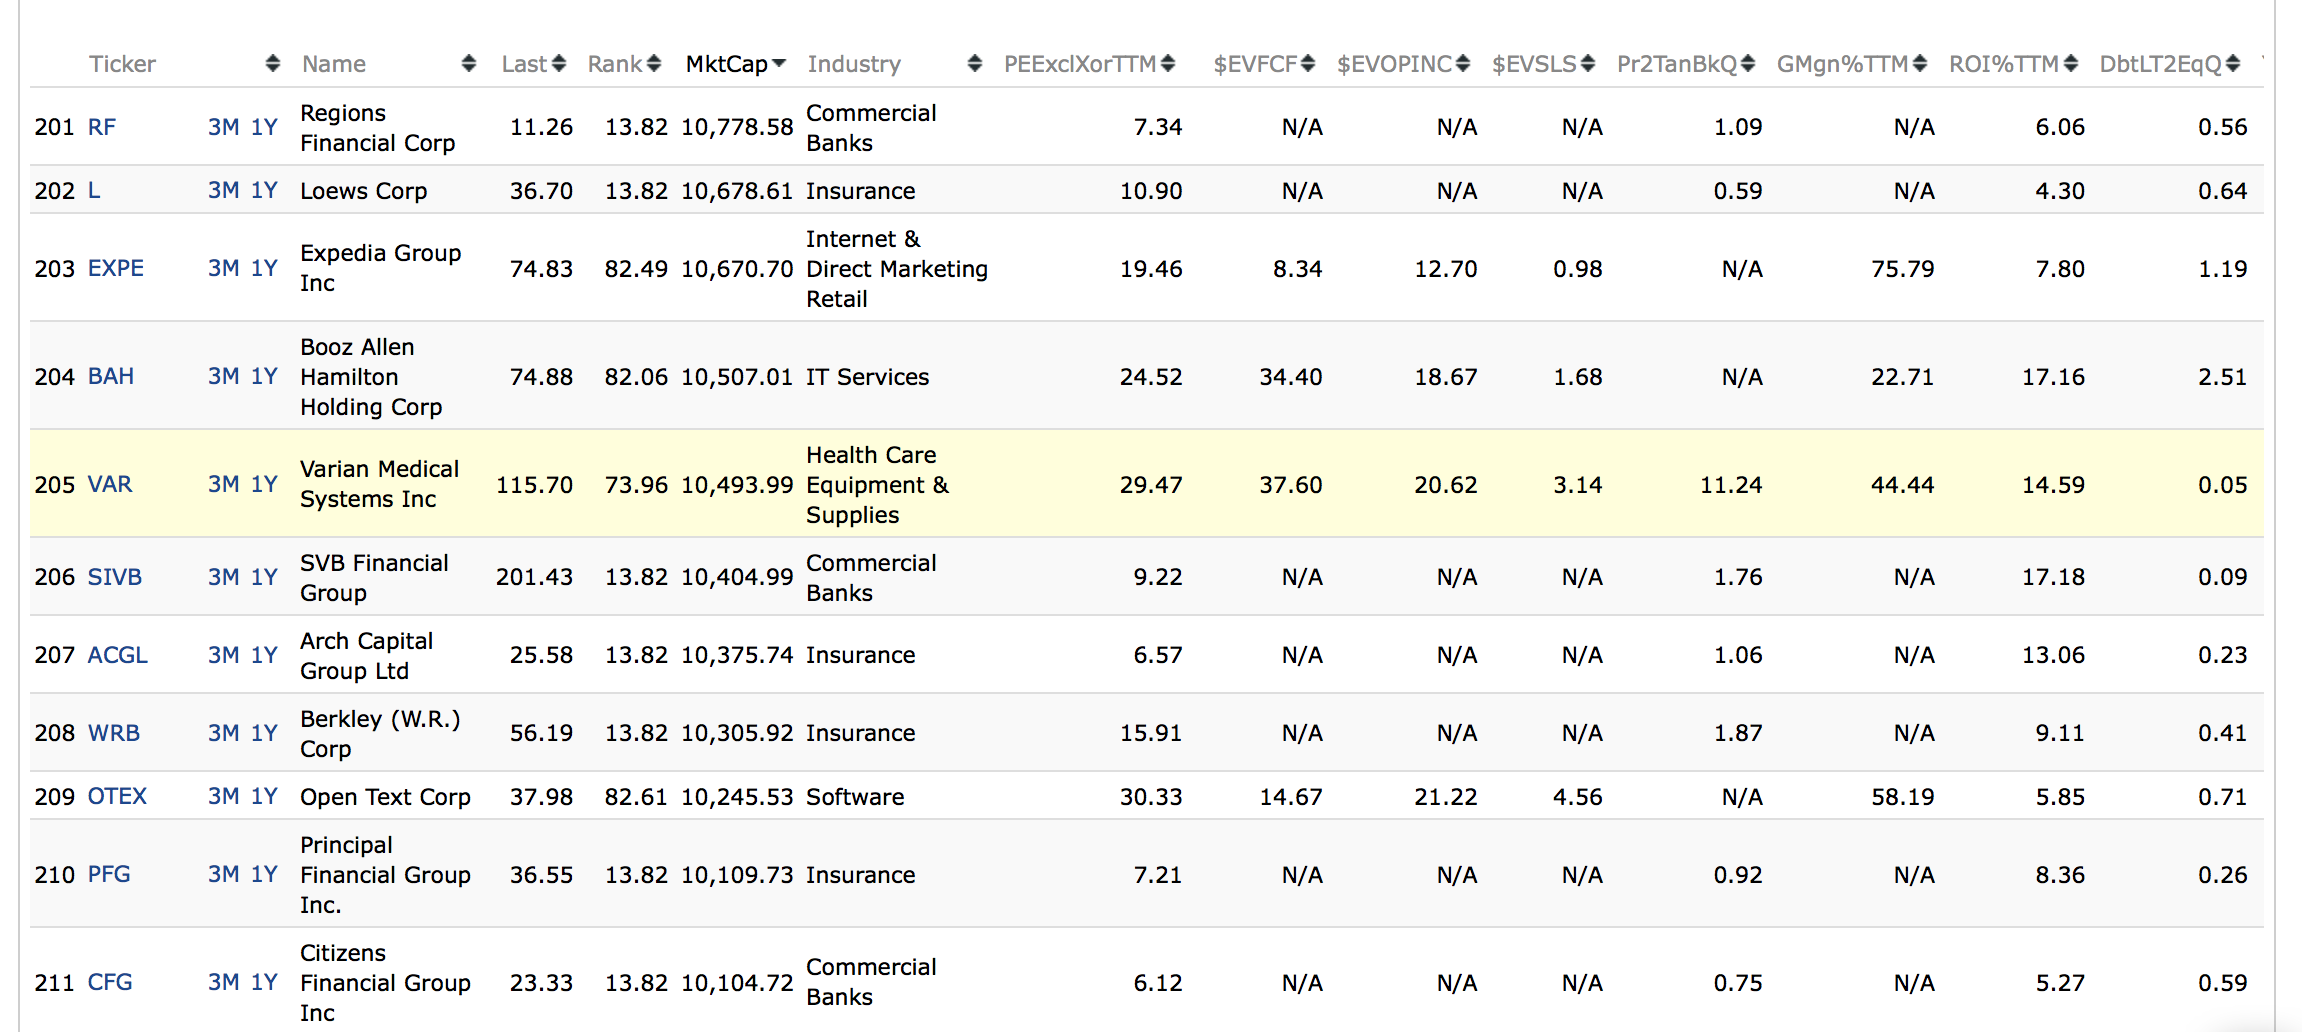Open the EXPE ticker link
Viewport: 2302px width, 1032px height.
116,268
